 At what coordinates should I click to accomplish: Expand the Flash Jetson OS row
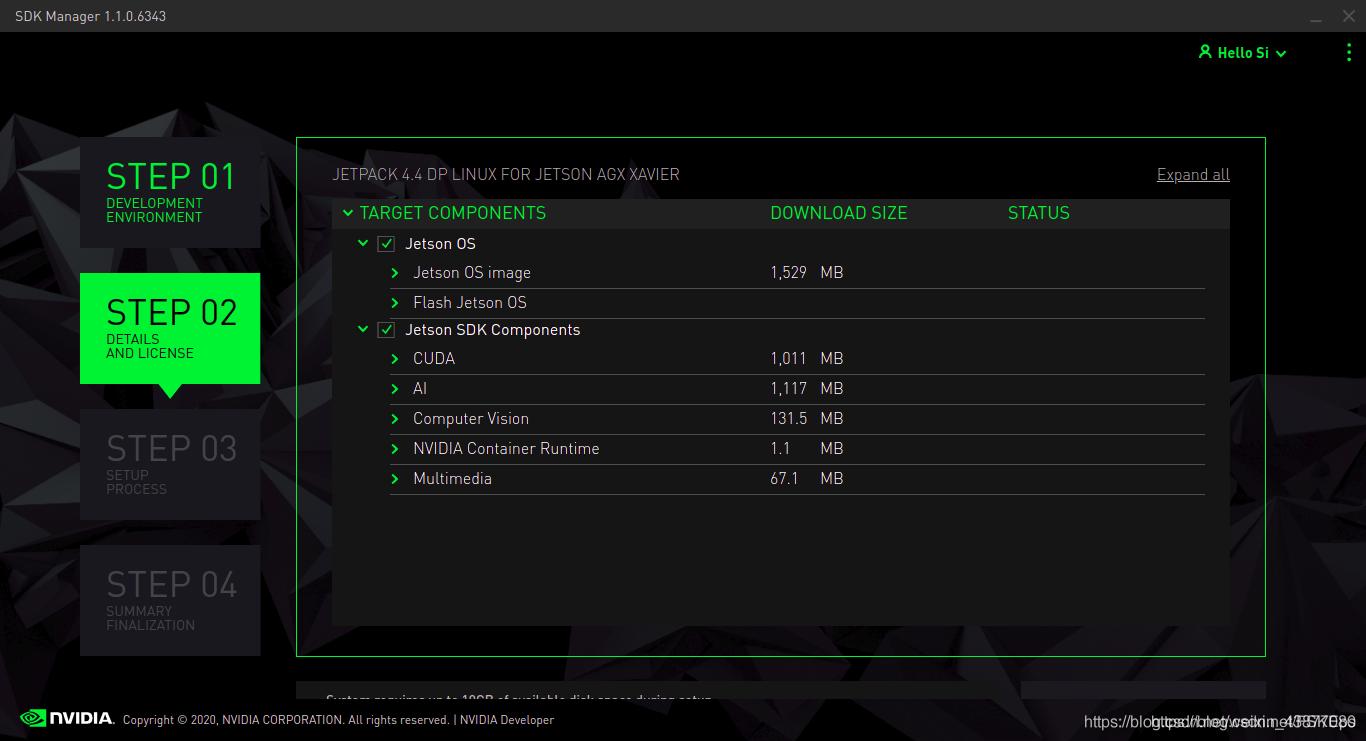[395, 303]
